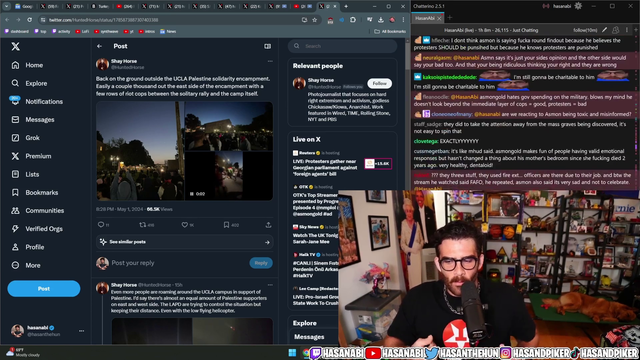The image size is (640, 360).
Task: Open the large left crowd photo
Action: (x=140, y=151)
